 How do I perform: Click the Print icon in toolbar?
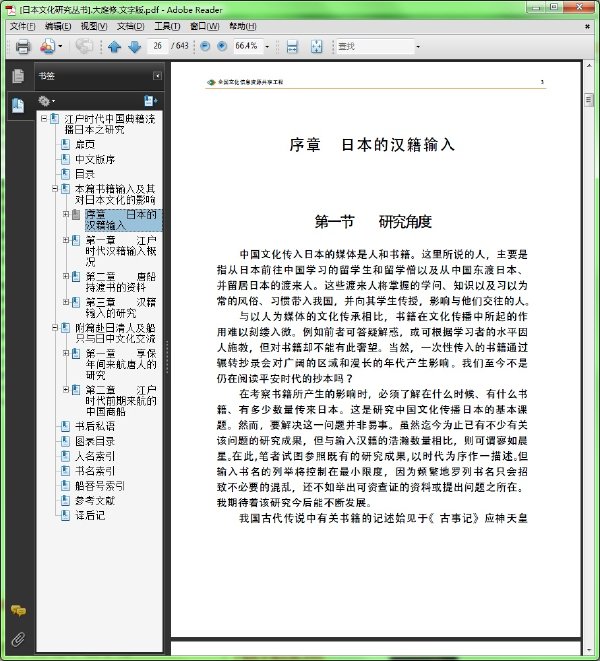(23, 46)
